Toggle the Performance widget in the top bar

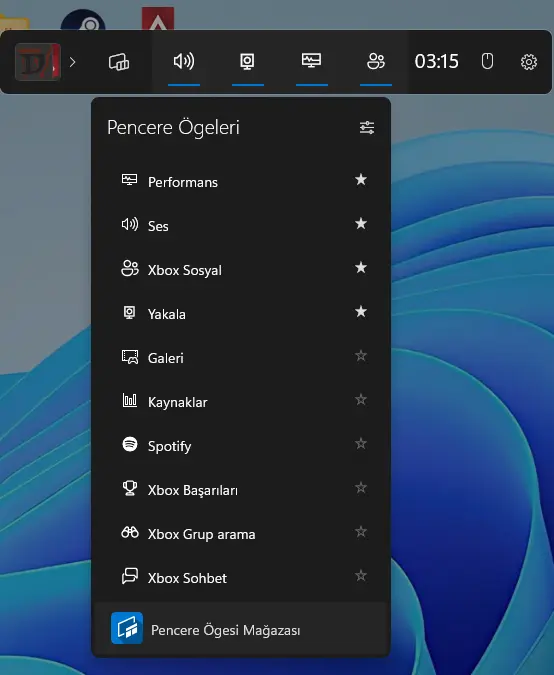(x=312, y=62)
